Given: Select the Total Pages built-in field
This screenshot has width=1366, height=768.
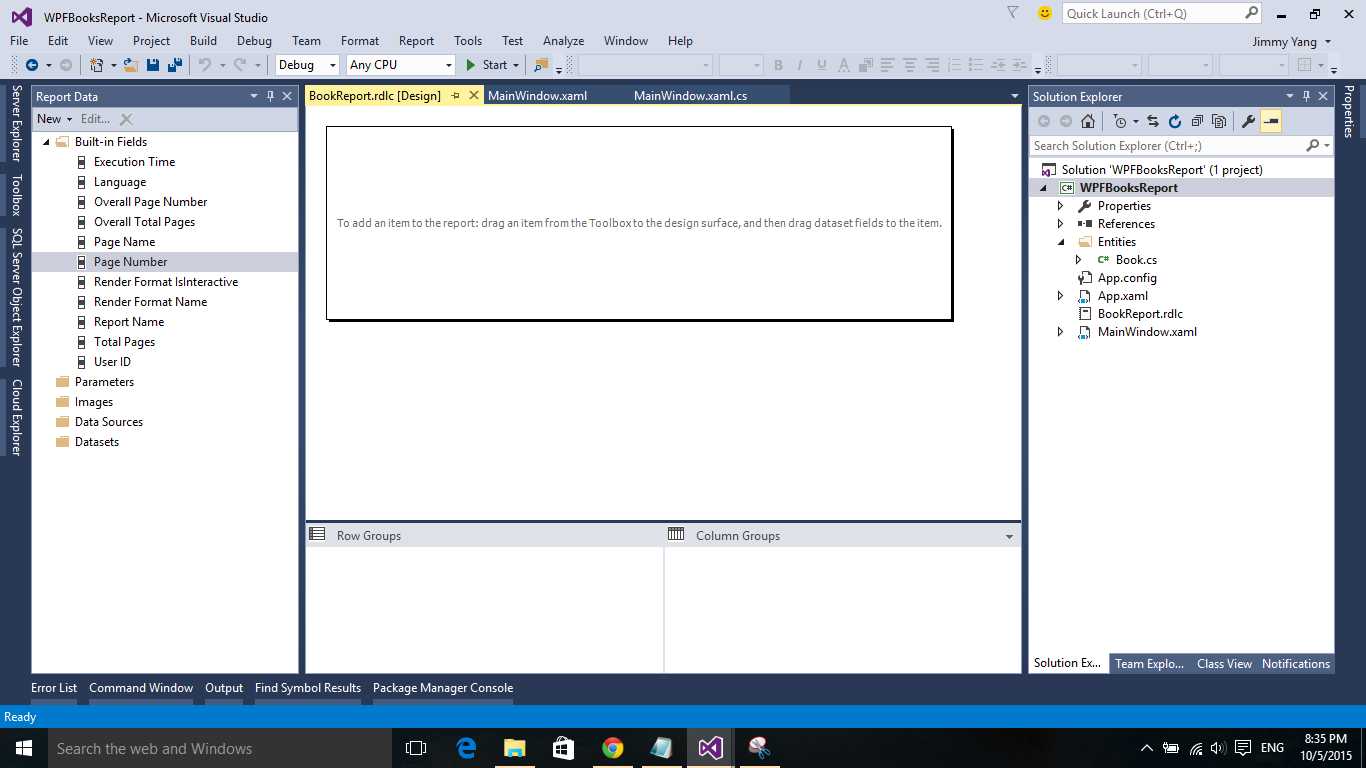Looking at the screenshot, I should pyautogui.click(x=124, y=342).
